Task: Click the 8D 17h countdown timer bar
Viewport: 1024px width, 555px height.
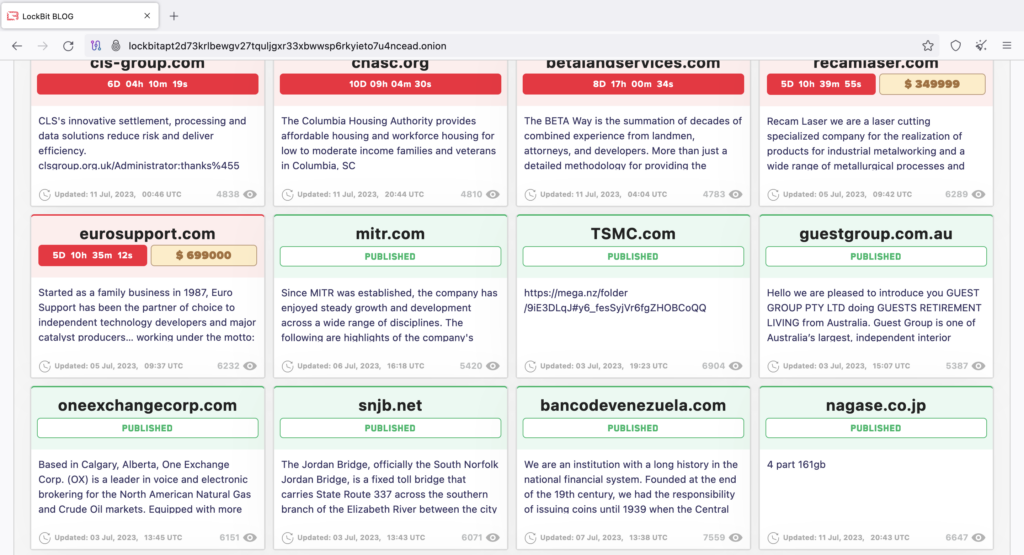Action: [633, 84]
